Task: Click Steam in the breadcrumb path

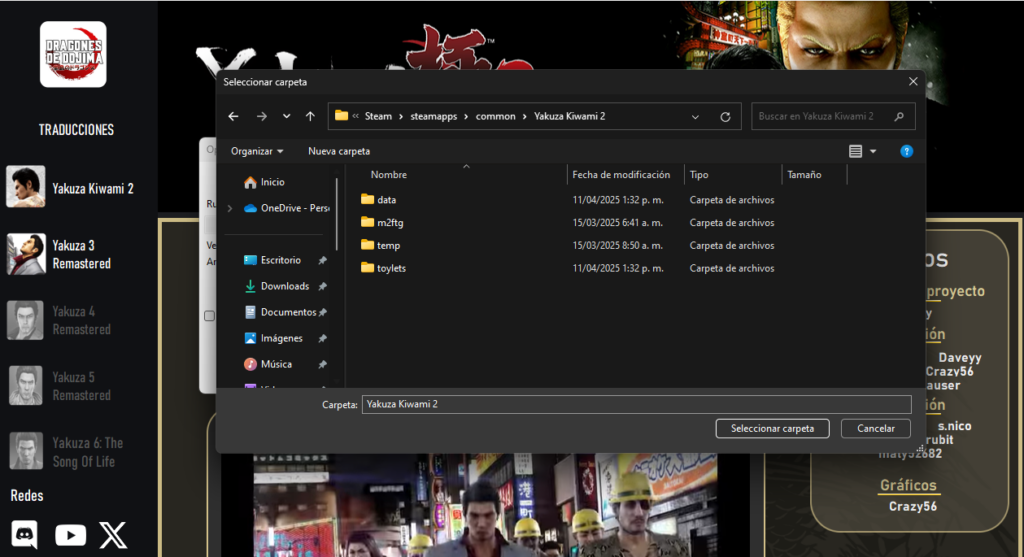Action: (x=378, y=116)
